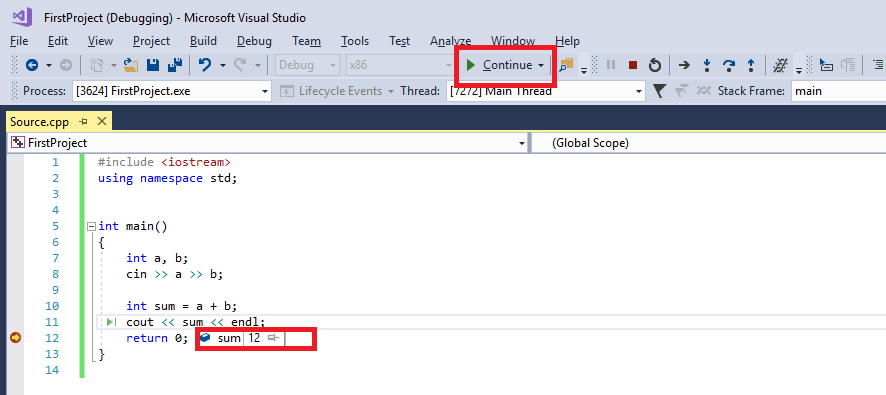Viewport: 886px width, 395px height.
Task: Open the Analyze menu
Action: [450, 41]
